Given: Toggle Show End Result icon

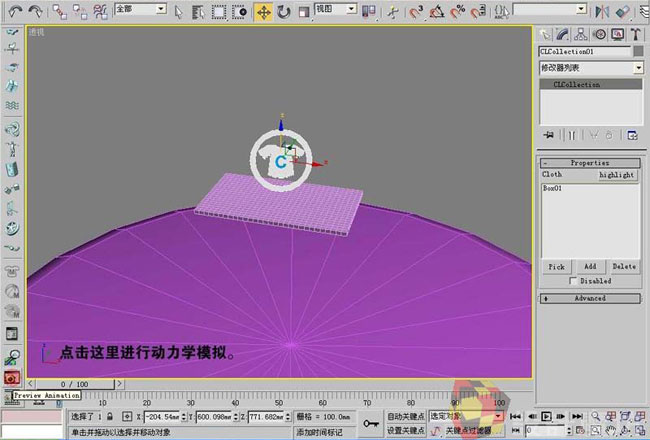Looking at the screenshot, I should [572, 135].
